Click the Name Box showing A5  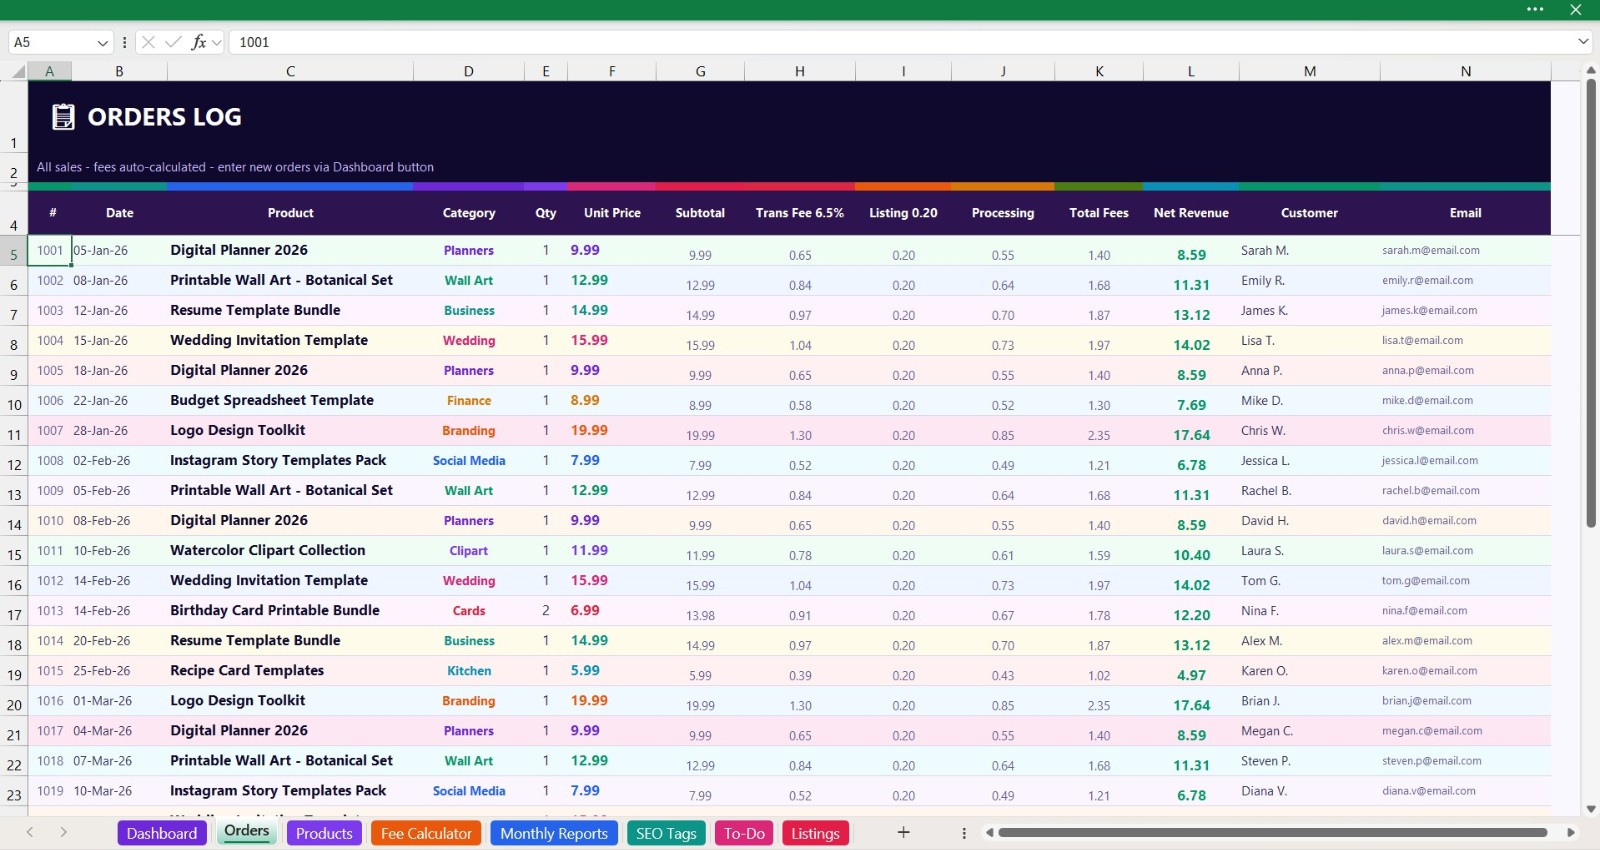click(52, 42)
